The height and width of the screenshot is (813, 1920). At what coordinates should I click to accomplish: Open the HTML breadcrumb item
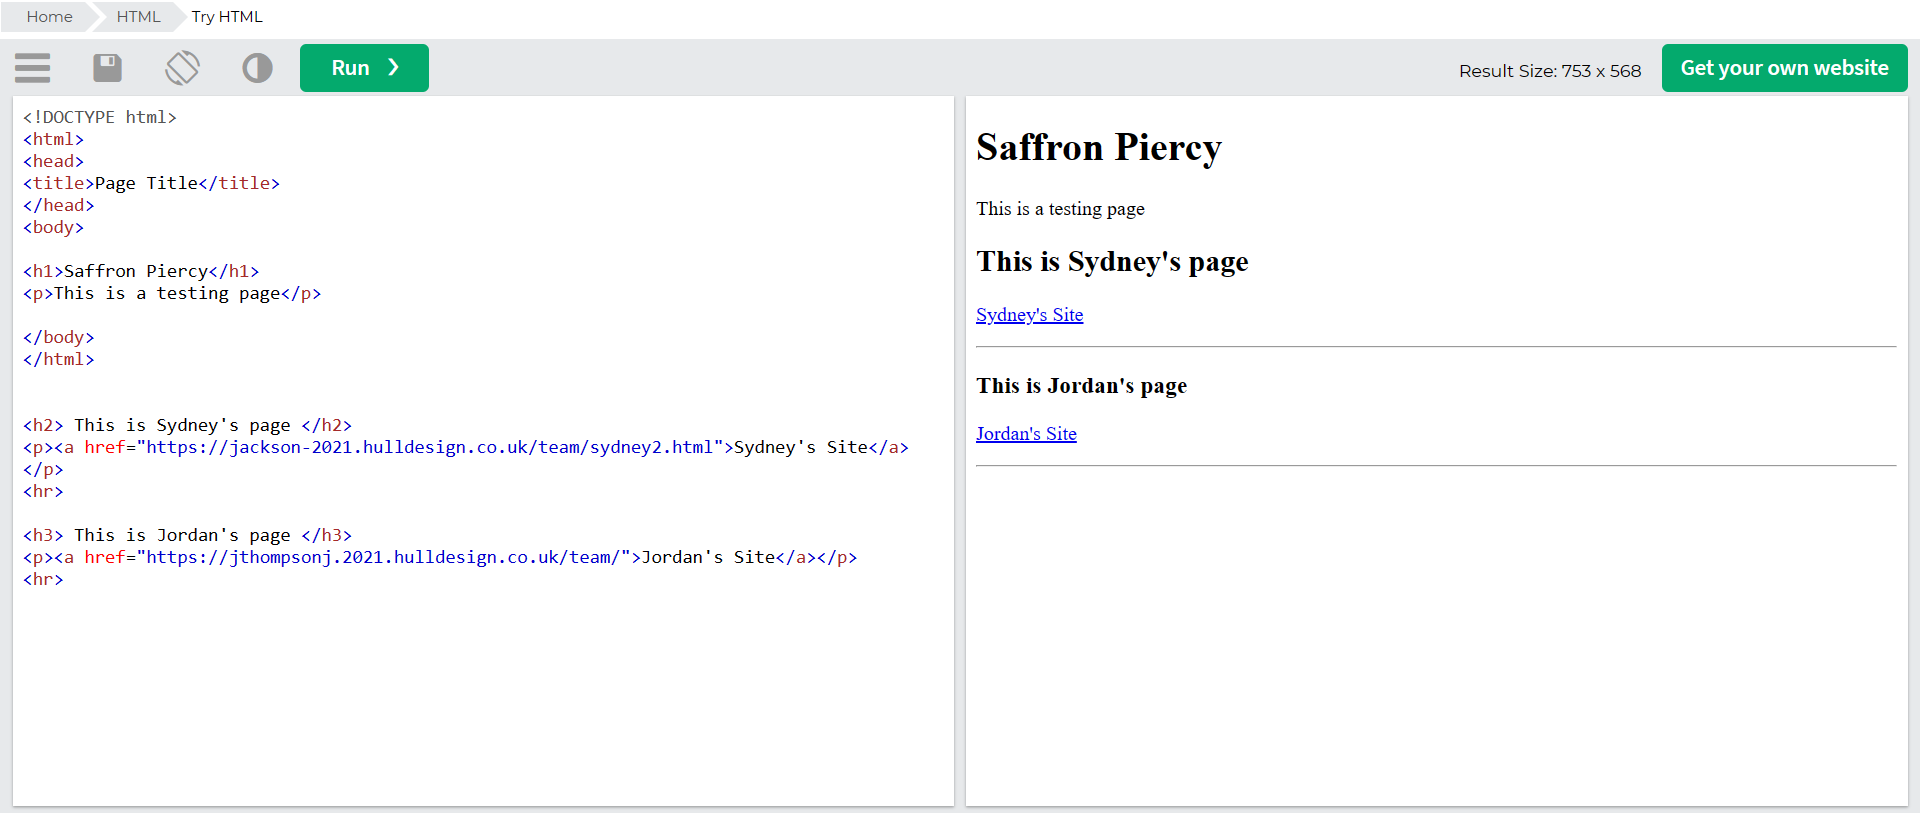pyautogui.click(x=138, y=17)
